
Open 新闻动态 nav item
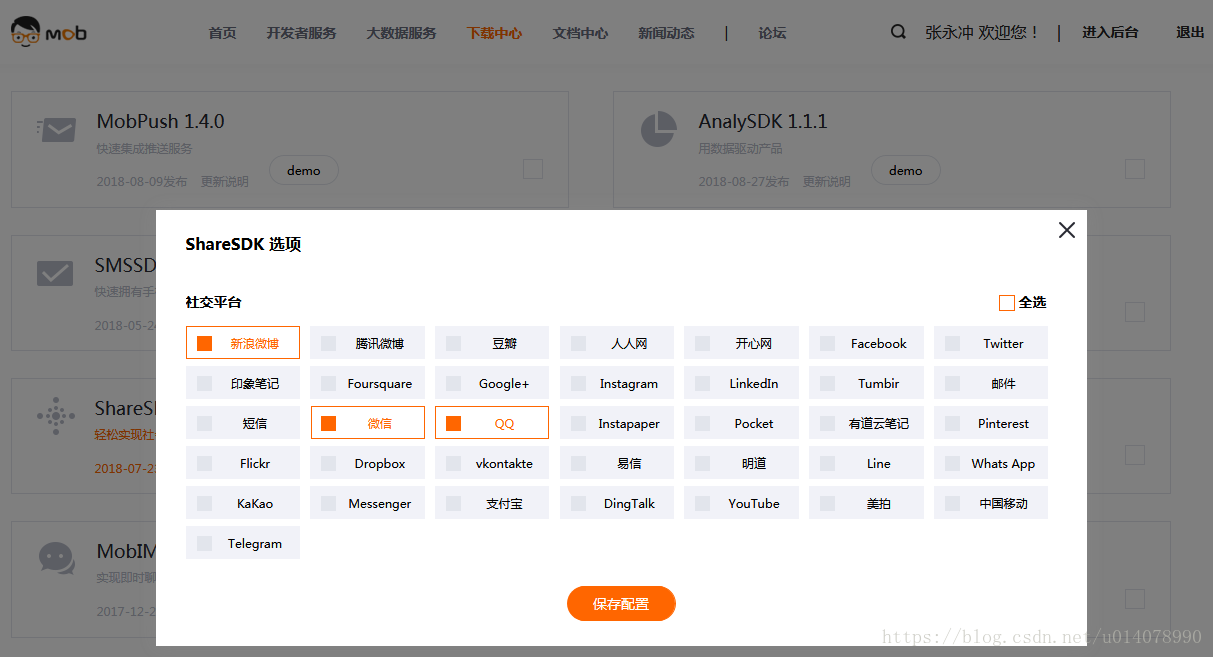pyautogui.click(x=666, y=33)
